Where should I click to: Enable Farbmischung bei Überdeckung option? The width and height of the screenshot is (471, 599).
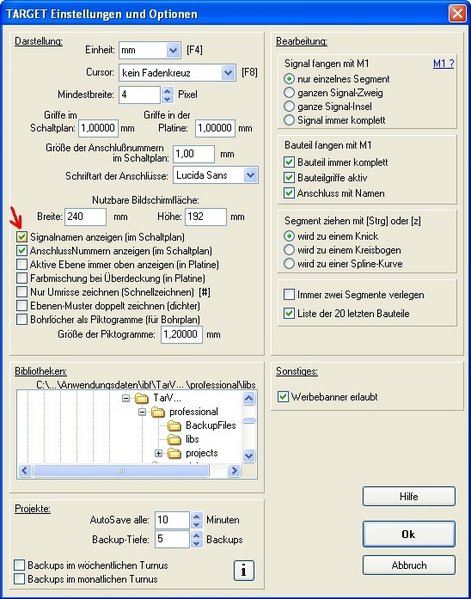[x=22, y=278]
